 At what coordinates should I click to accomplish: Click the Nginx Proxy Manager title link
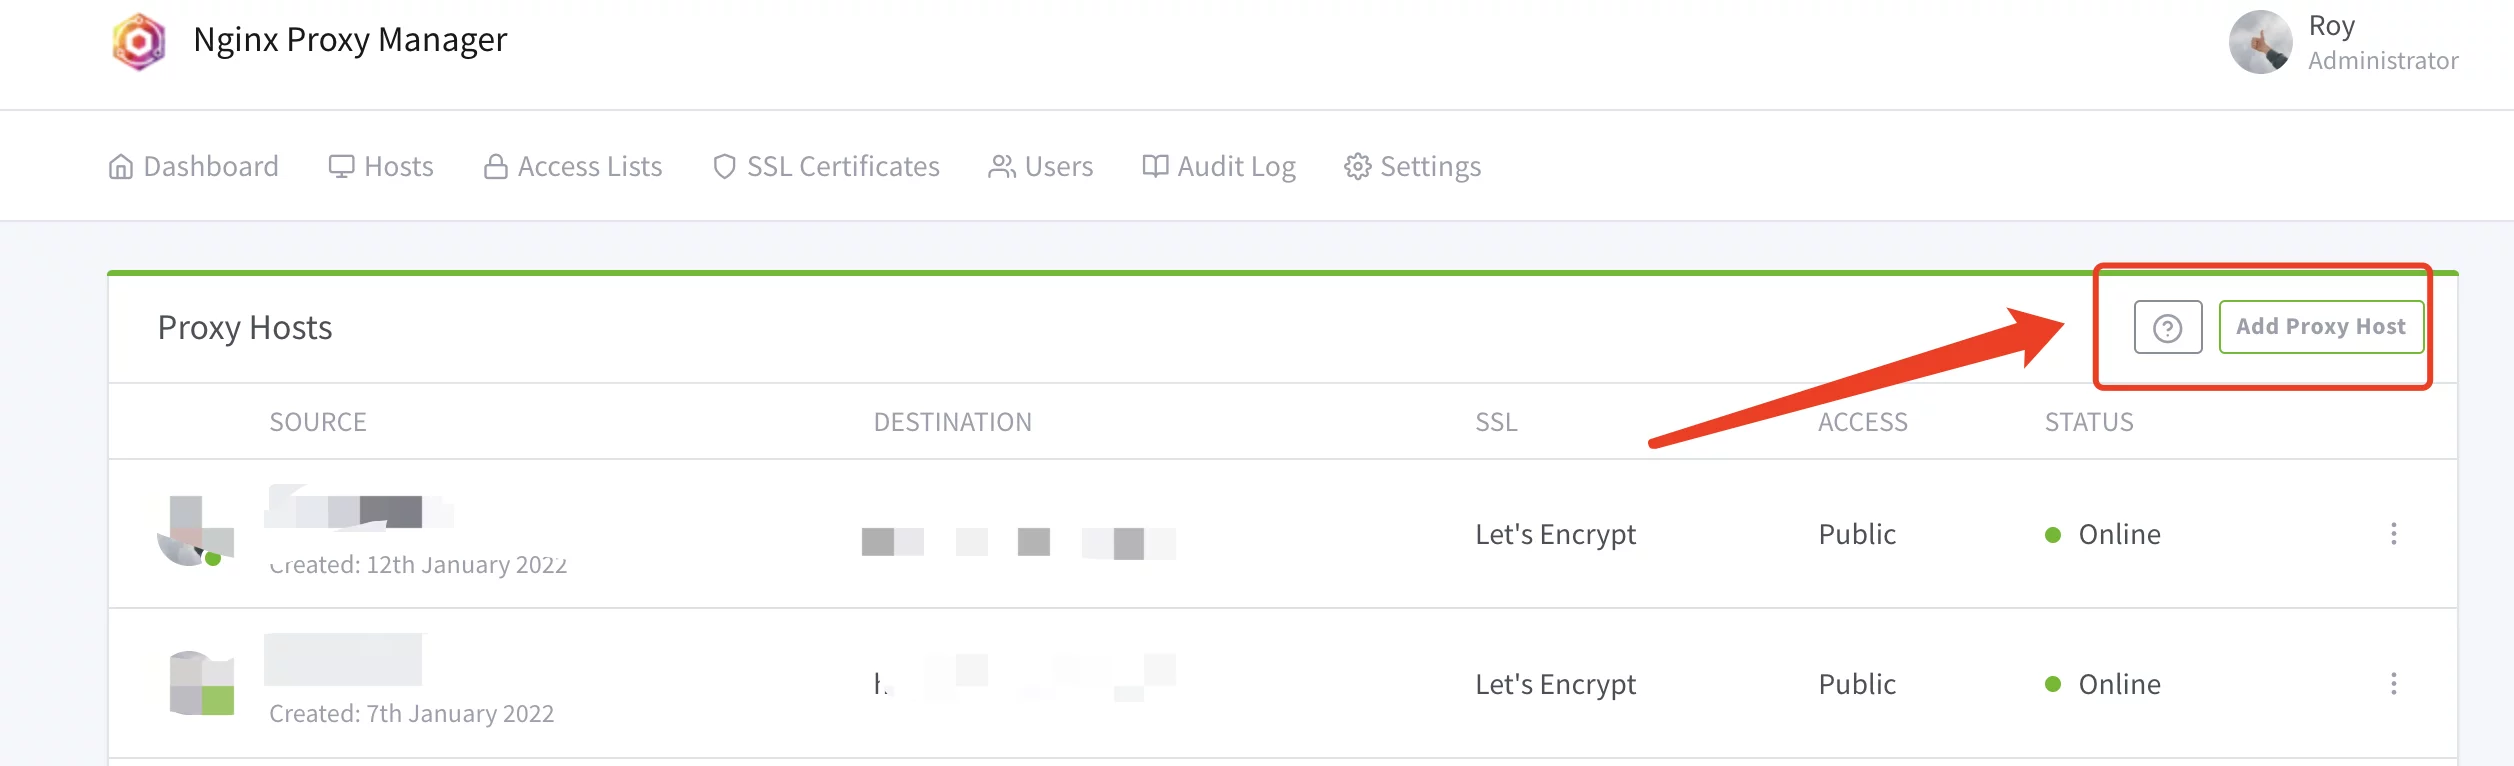(350, 40)
